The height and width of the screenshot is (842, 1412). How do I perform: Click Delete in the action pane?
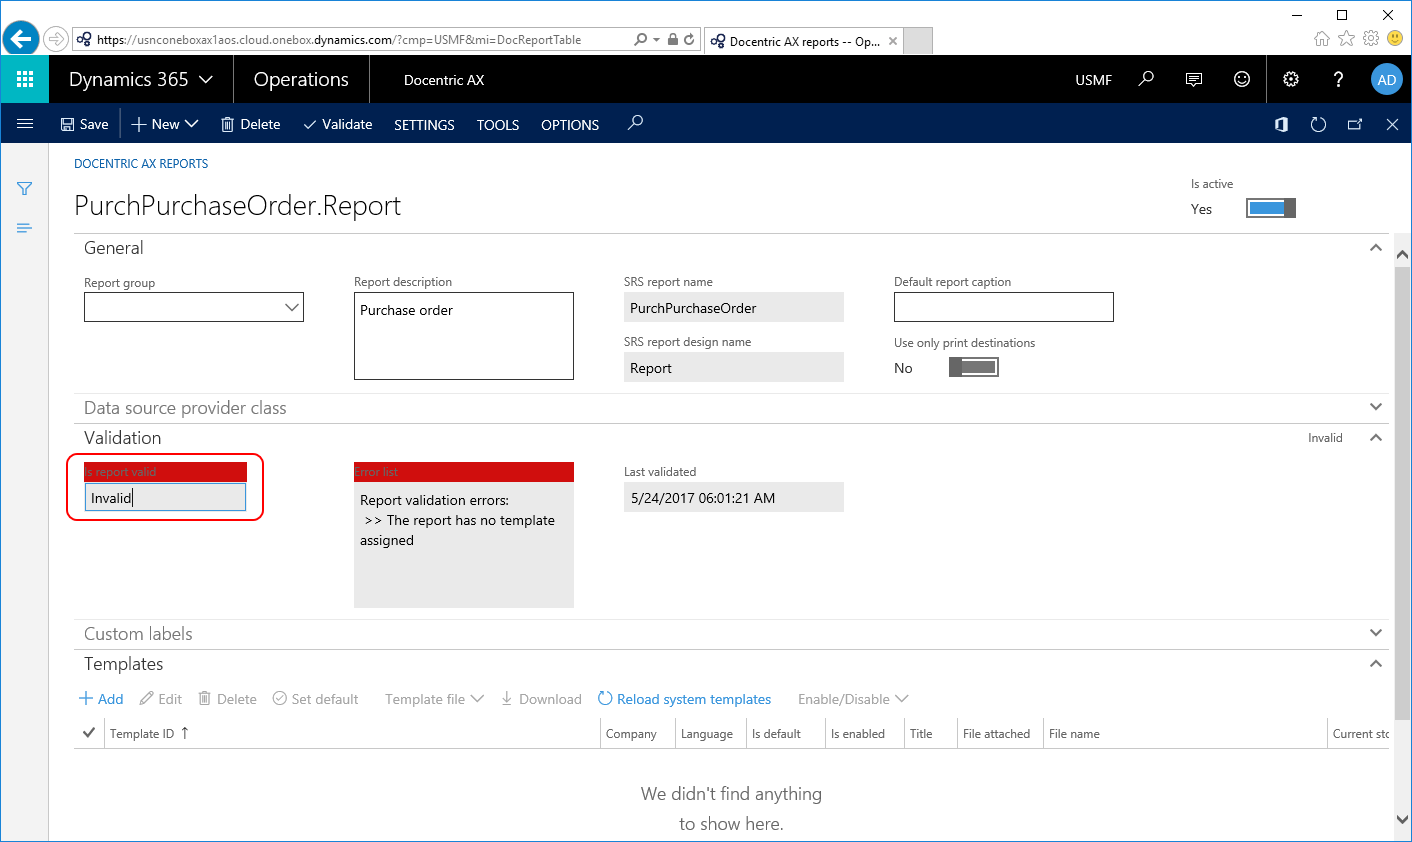pyautogui.click(x=250, y=124)
